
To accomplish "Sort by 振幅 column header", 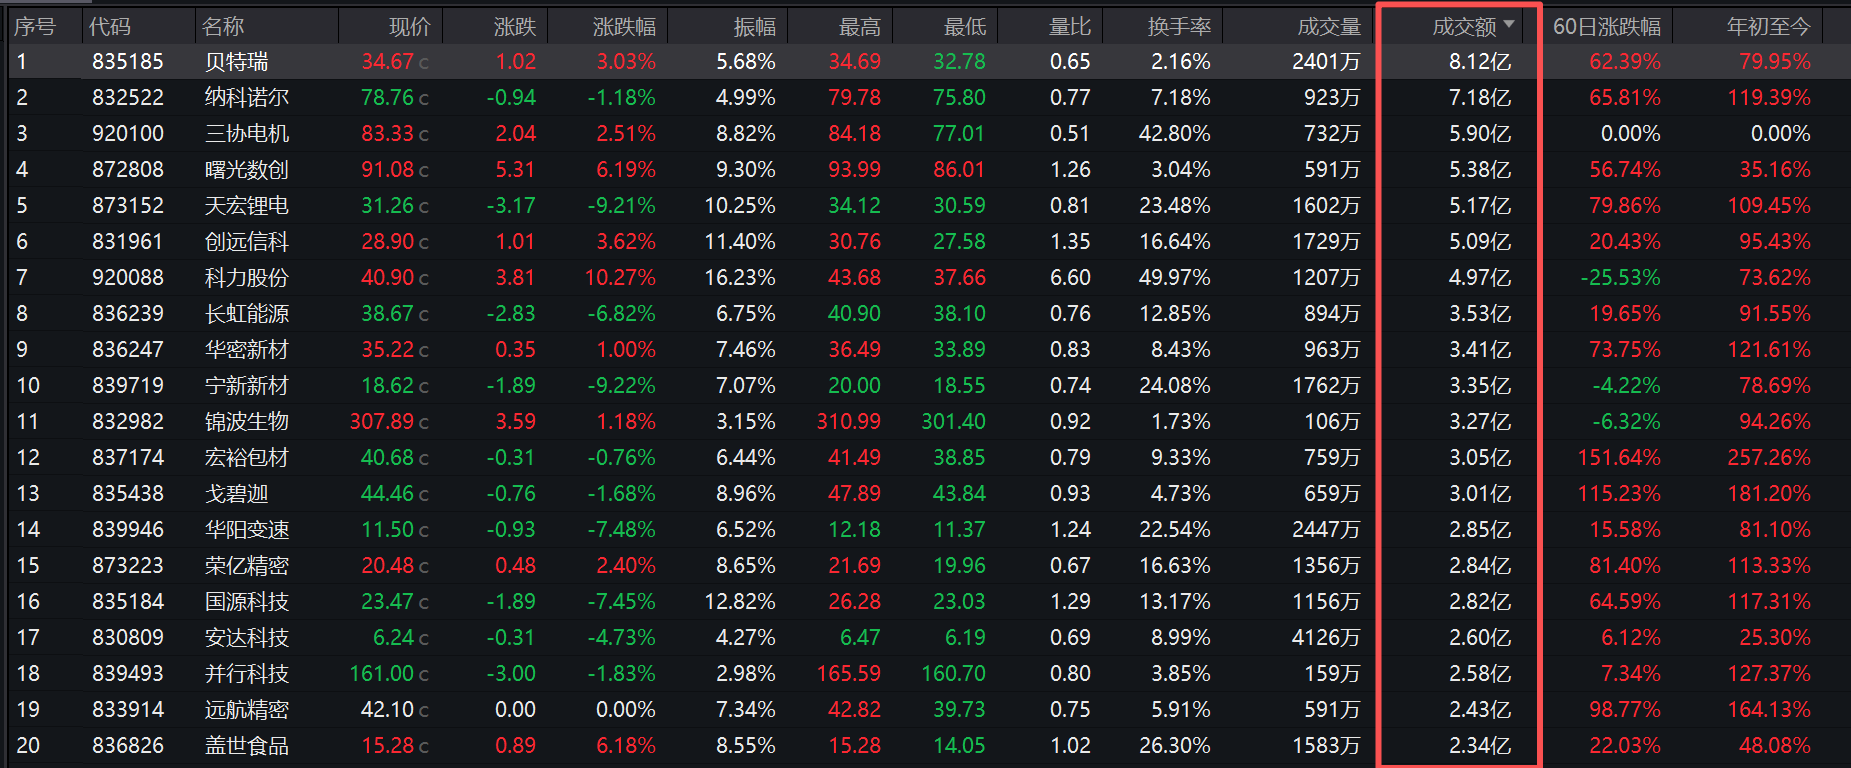I will (755, 27).
